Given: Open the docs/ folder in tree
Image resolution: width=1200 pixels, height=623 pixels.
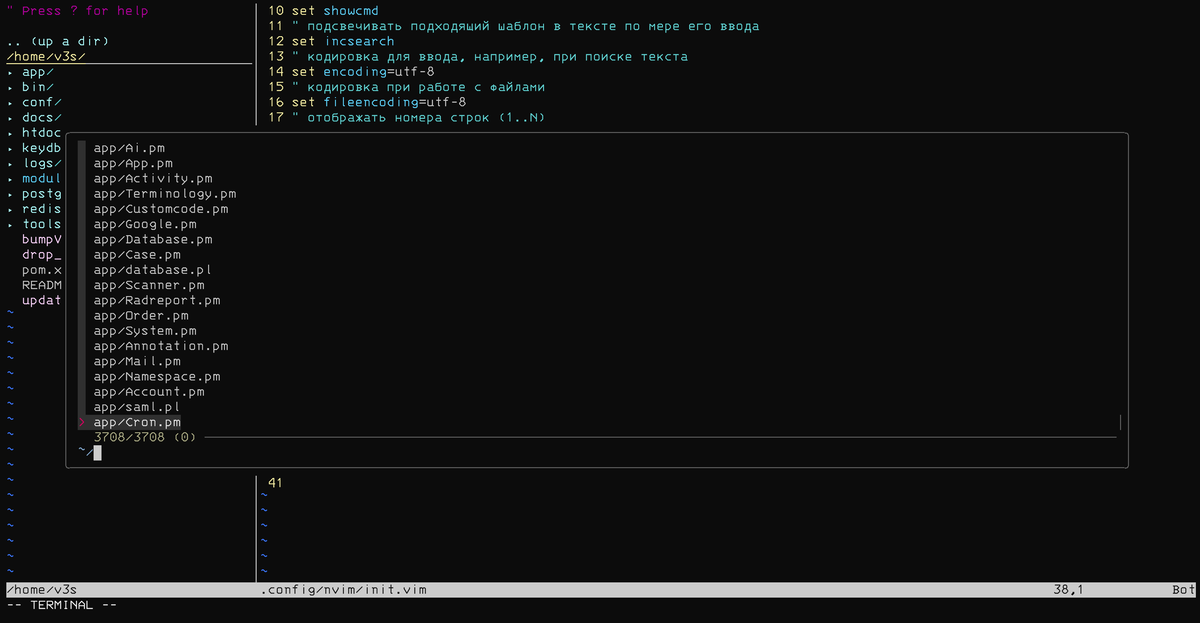Looking at the screenshot, I should point(42,118).
